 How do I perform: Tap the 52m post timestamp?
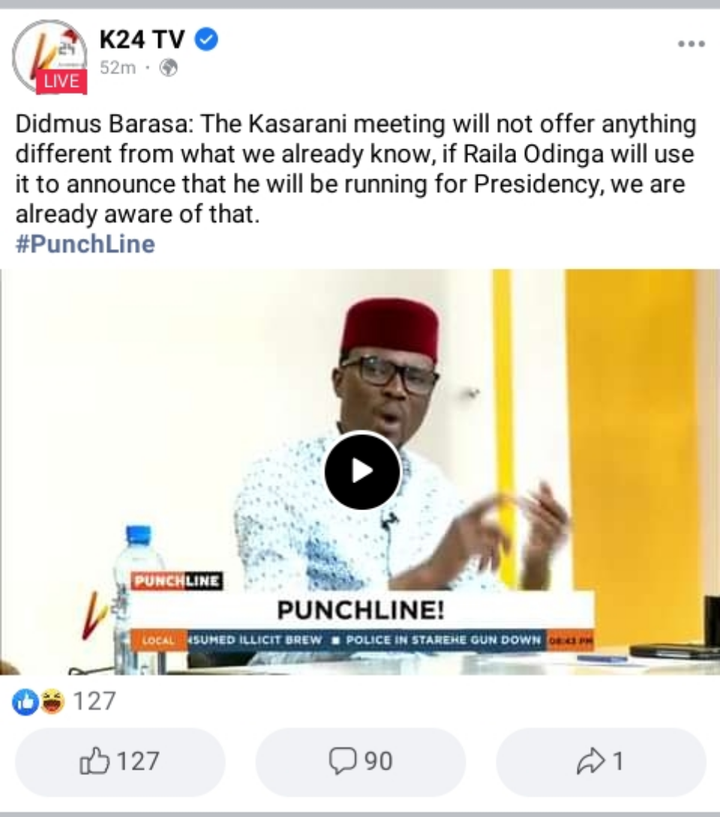click(118, 68)
